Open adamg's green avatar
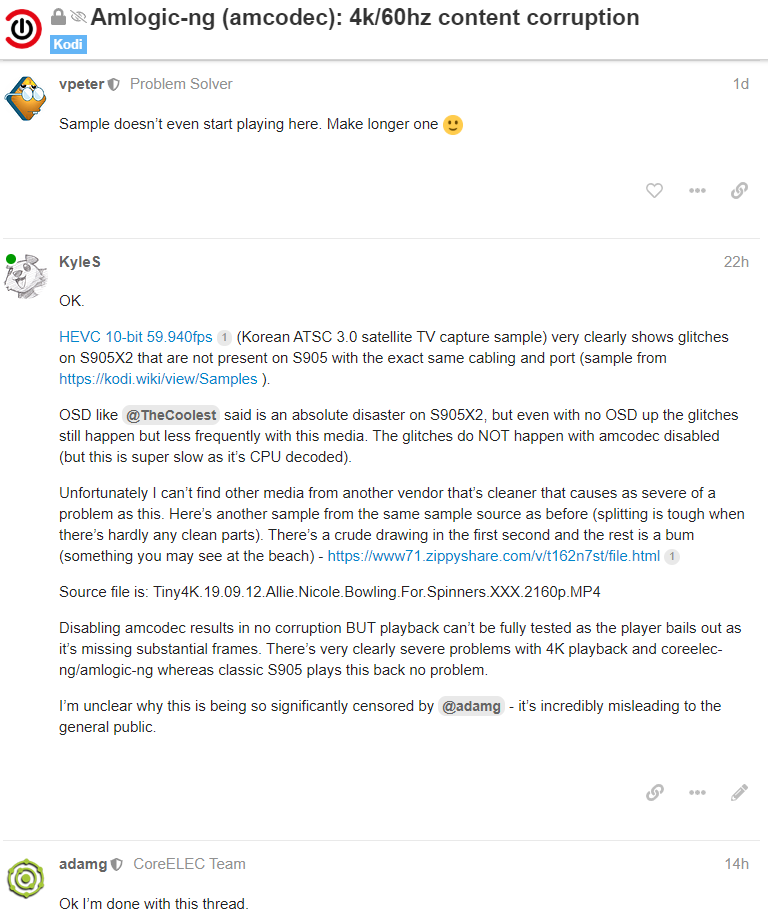Screen dimensions: 768x924 [x=26, y=878]
